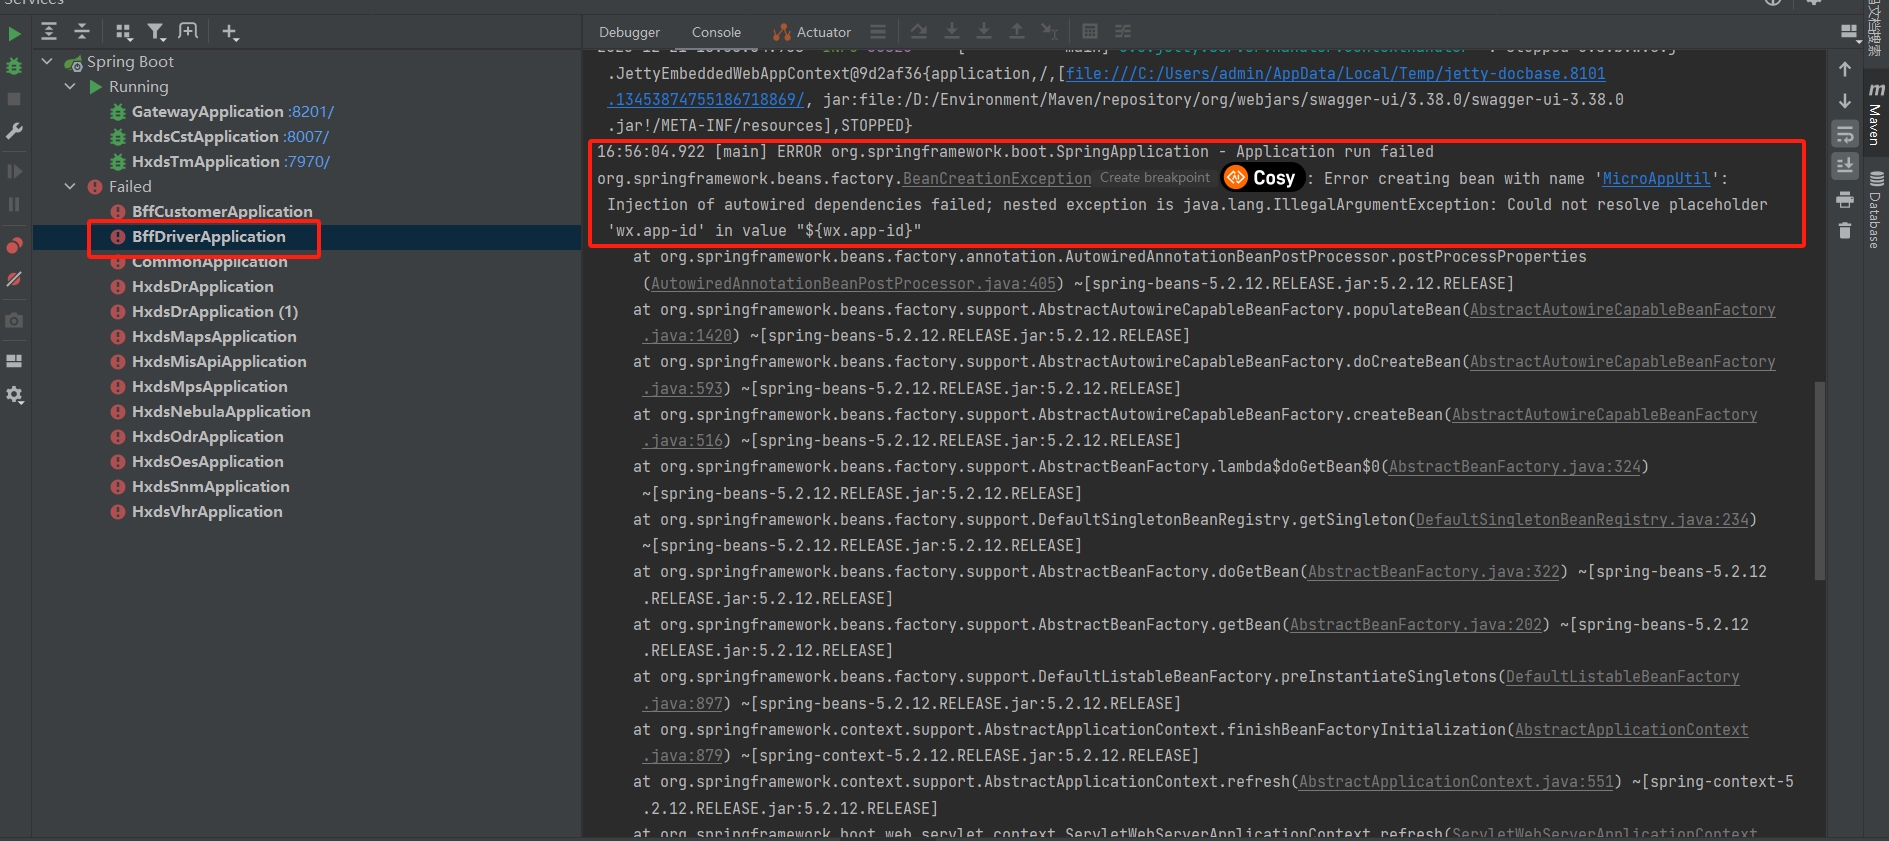Click the Print console icon
The height and width of the screenshot is (841, 1889).
tap(1845, 200)
